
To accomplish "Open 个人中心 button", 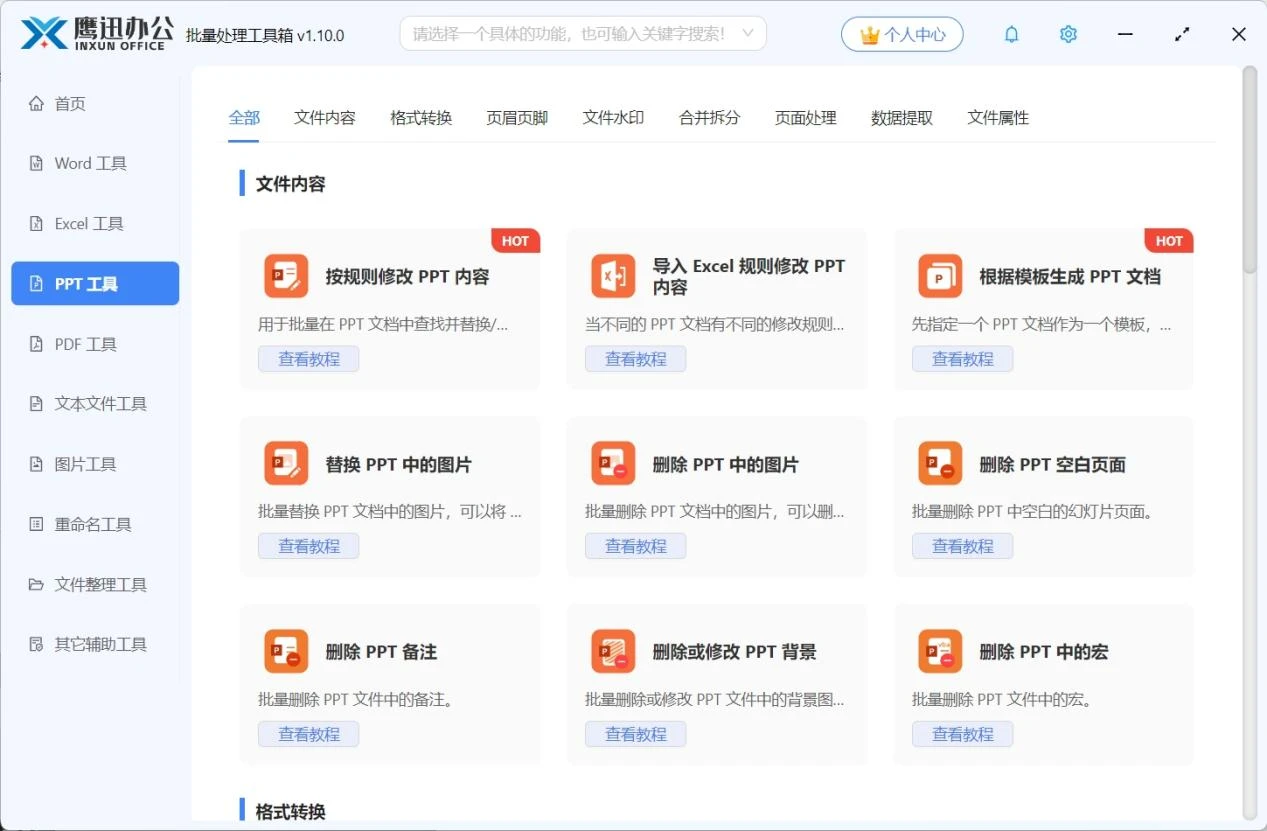I will coord(902,34).
